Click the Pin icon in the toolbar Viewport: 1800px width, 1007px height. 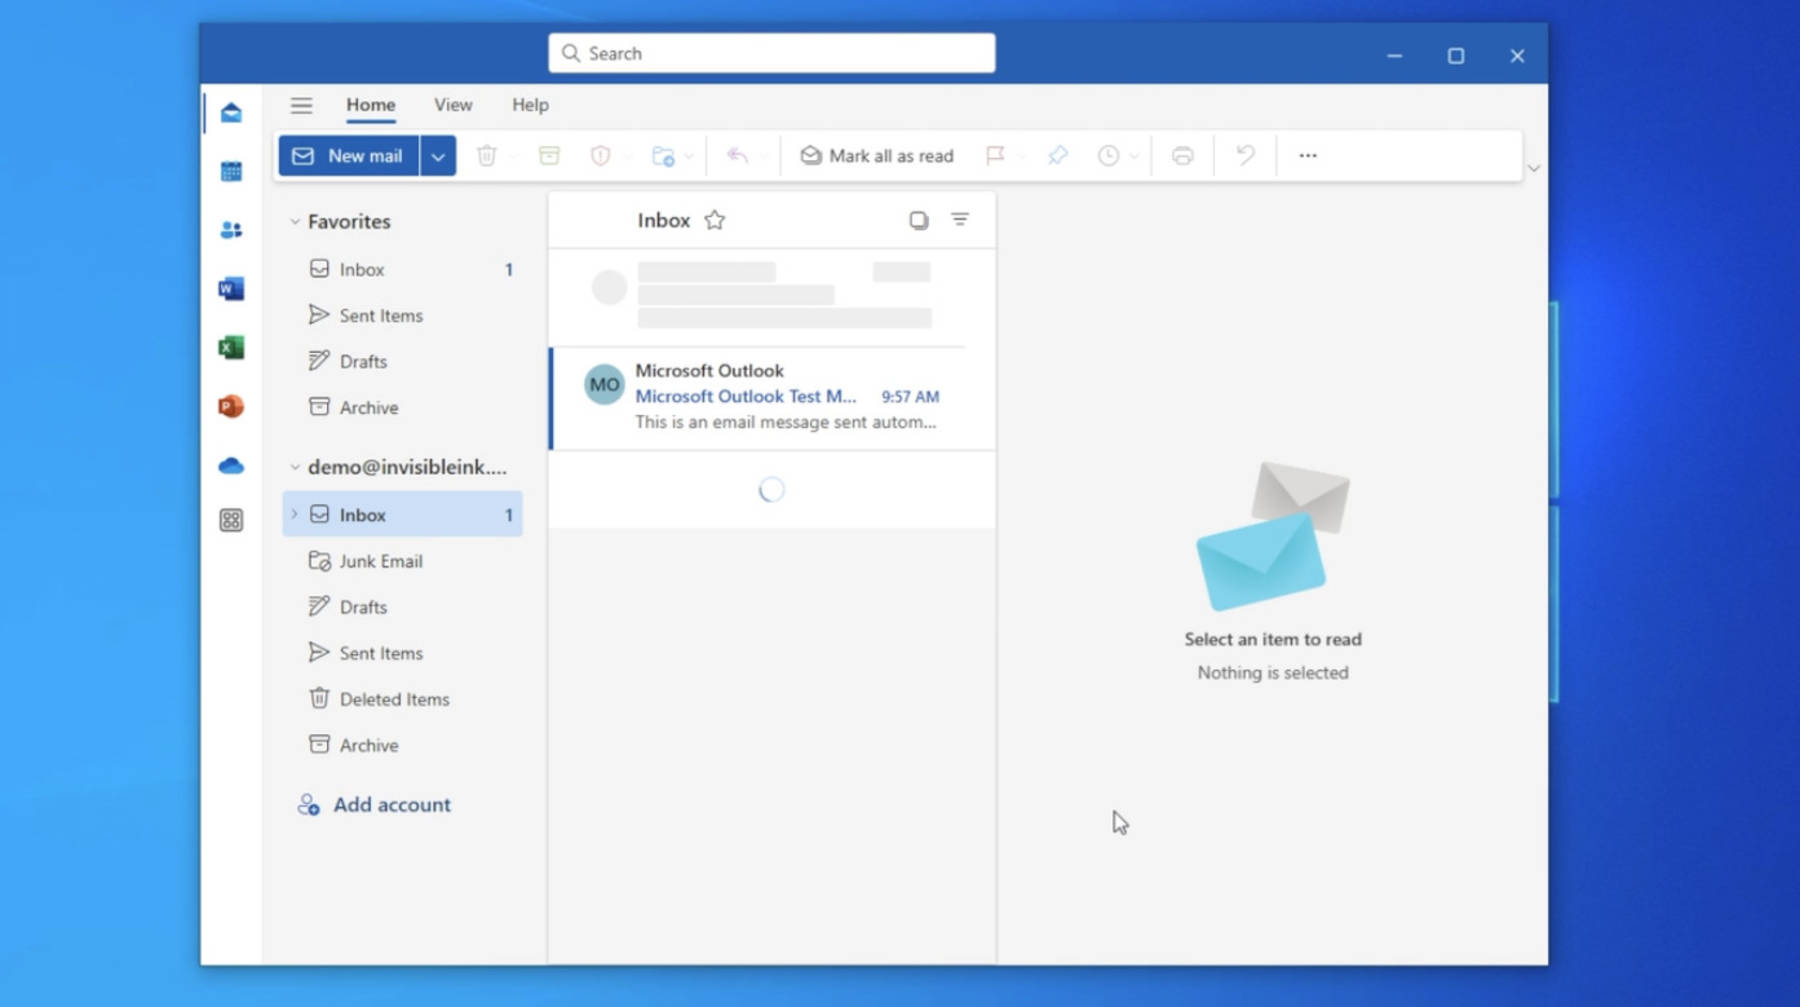pos(1058,156)
